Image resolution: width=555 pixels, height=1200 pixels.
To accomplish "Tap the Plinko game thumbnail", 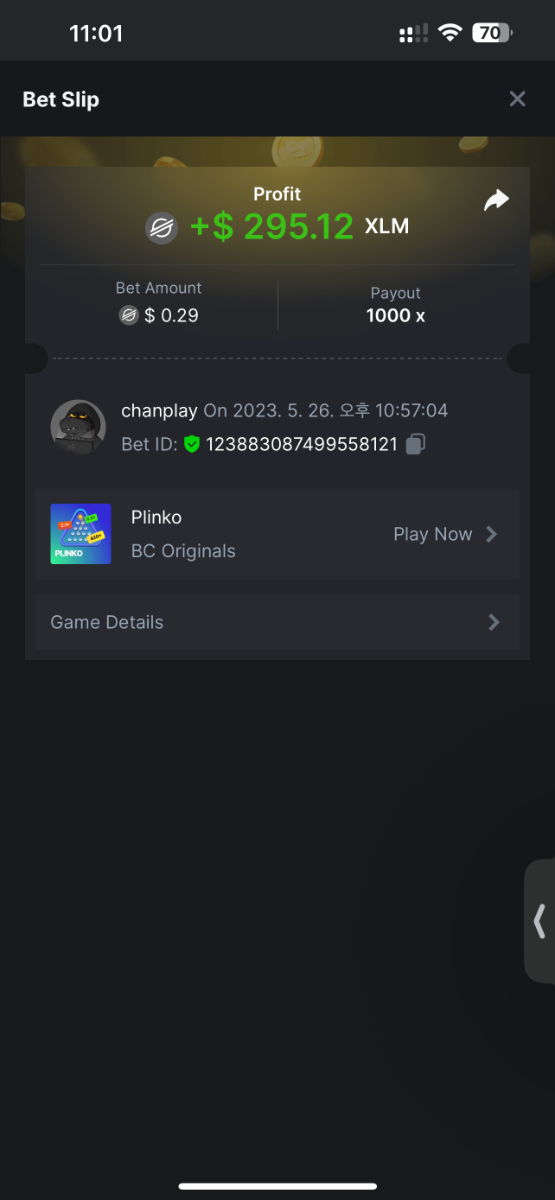I will [x=81, y=534].
